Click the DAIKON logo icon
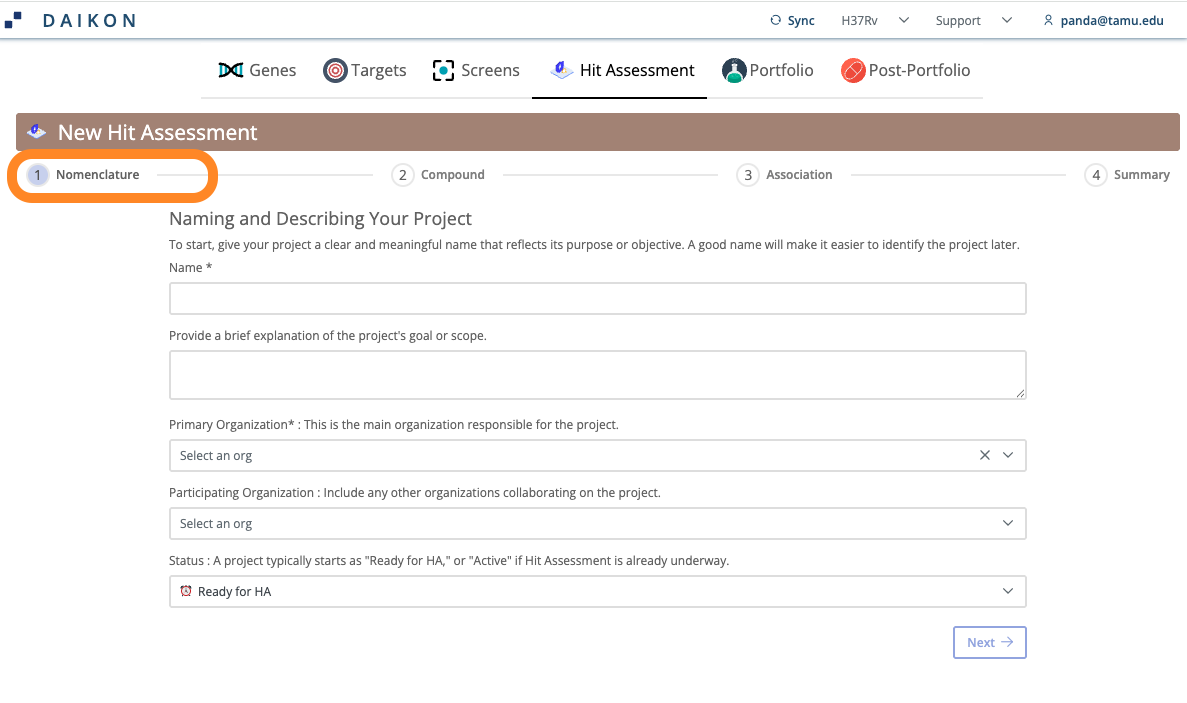This screenshot has height=703, width=1187. [13, 20]
